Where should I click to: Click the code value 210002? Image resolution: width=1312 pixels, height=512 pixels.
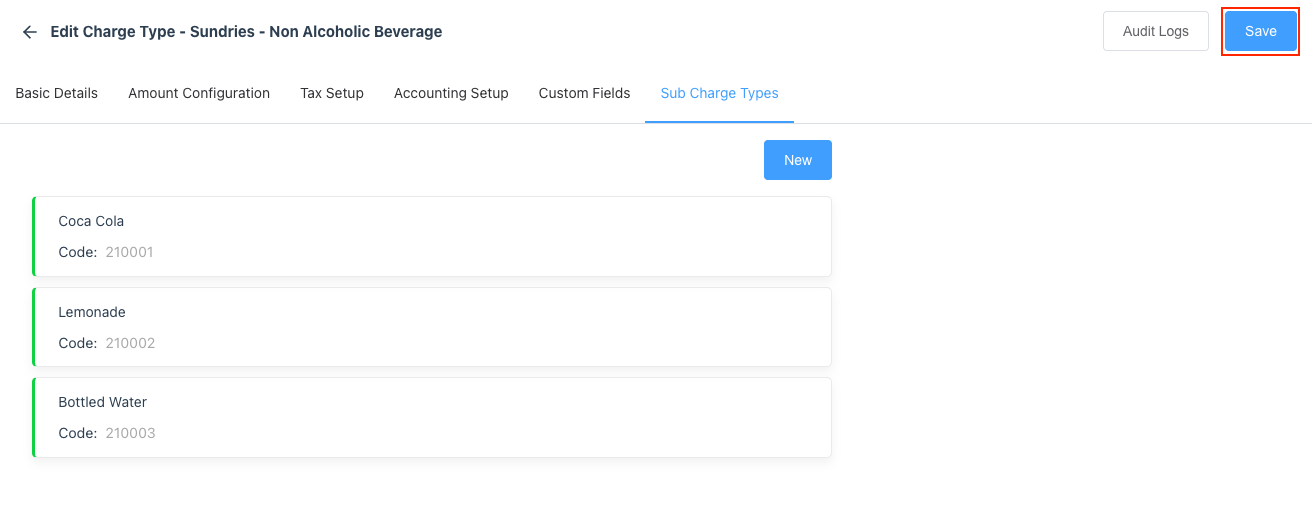pos(130,343)
